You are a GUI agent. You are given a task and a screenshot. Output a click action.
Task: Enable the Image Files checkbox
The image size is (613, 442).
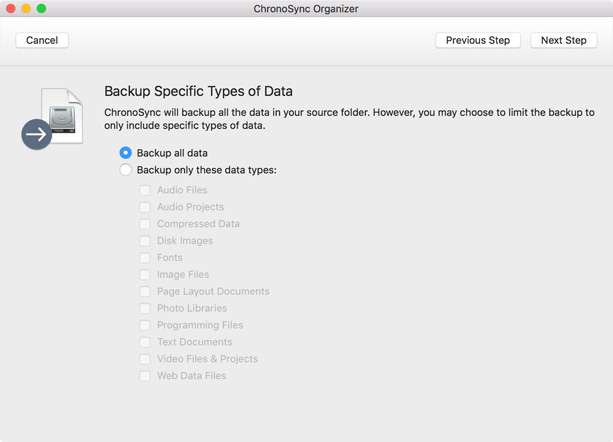click(145, 274)
